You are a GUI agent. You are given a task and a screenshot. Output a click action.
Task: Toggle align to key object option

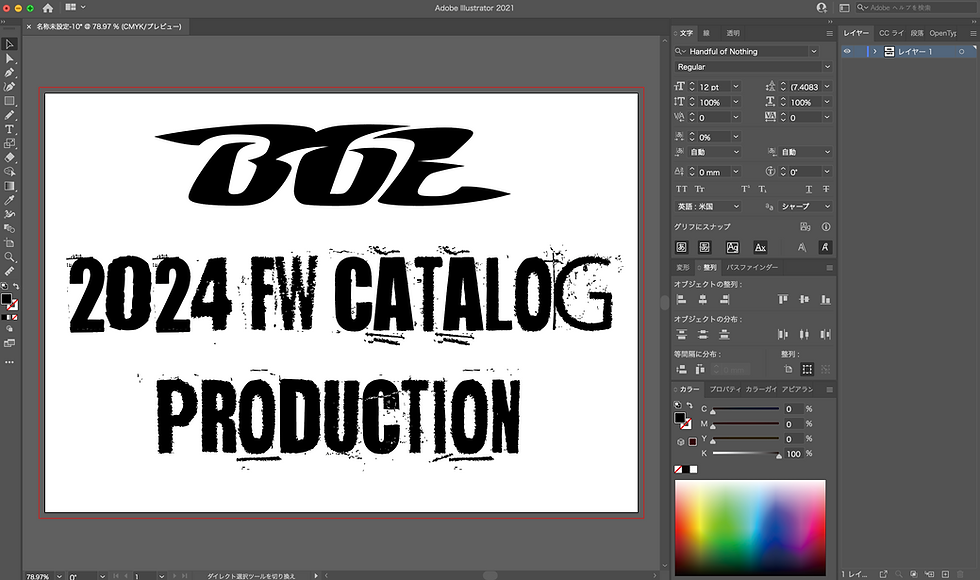pos(826,370)
